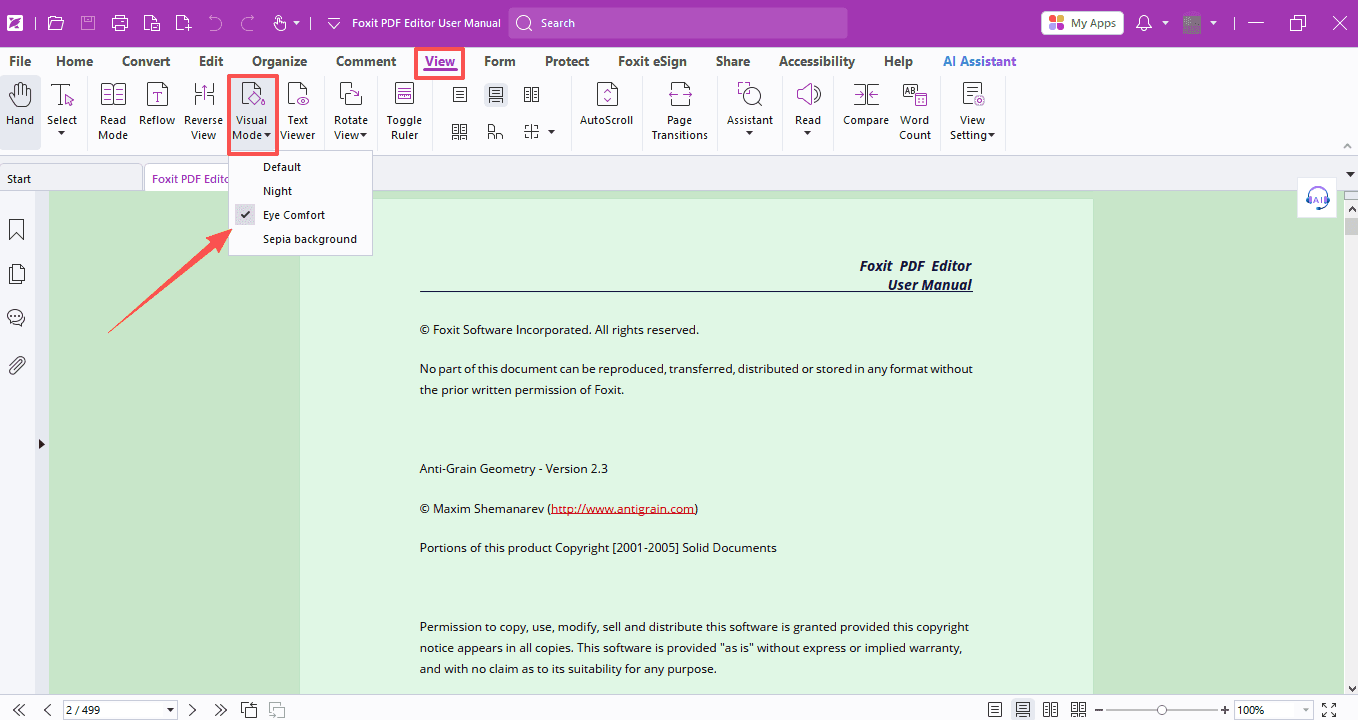Click the My Apps button
This screenshot has width=1358, height=720.
1082,22
